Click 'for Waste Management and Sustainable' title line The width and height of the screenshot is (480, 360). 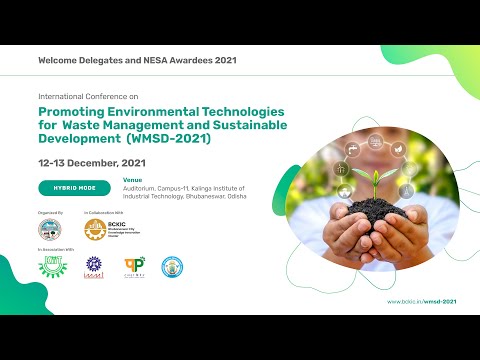[x=163, y=125]
